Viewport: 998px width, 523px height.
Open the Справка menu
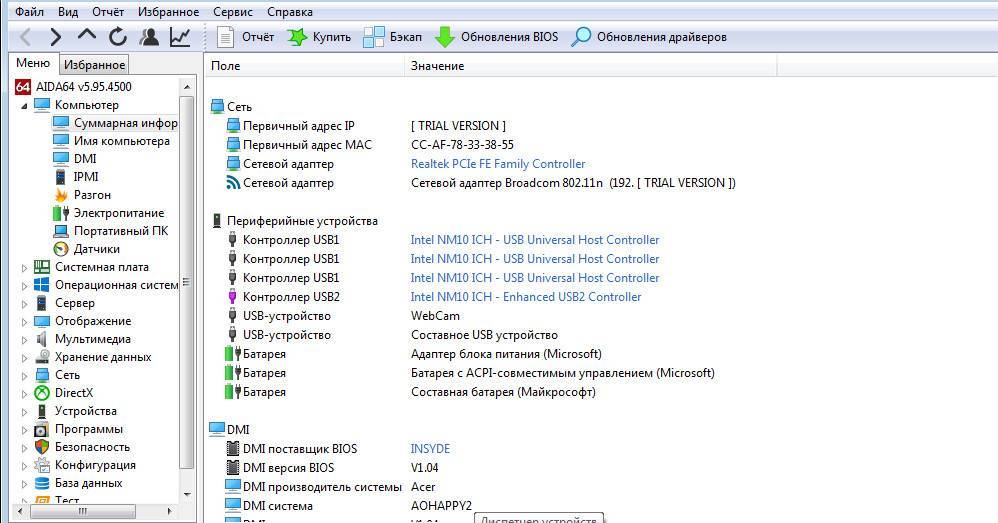tap(290, 11)
